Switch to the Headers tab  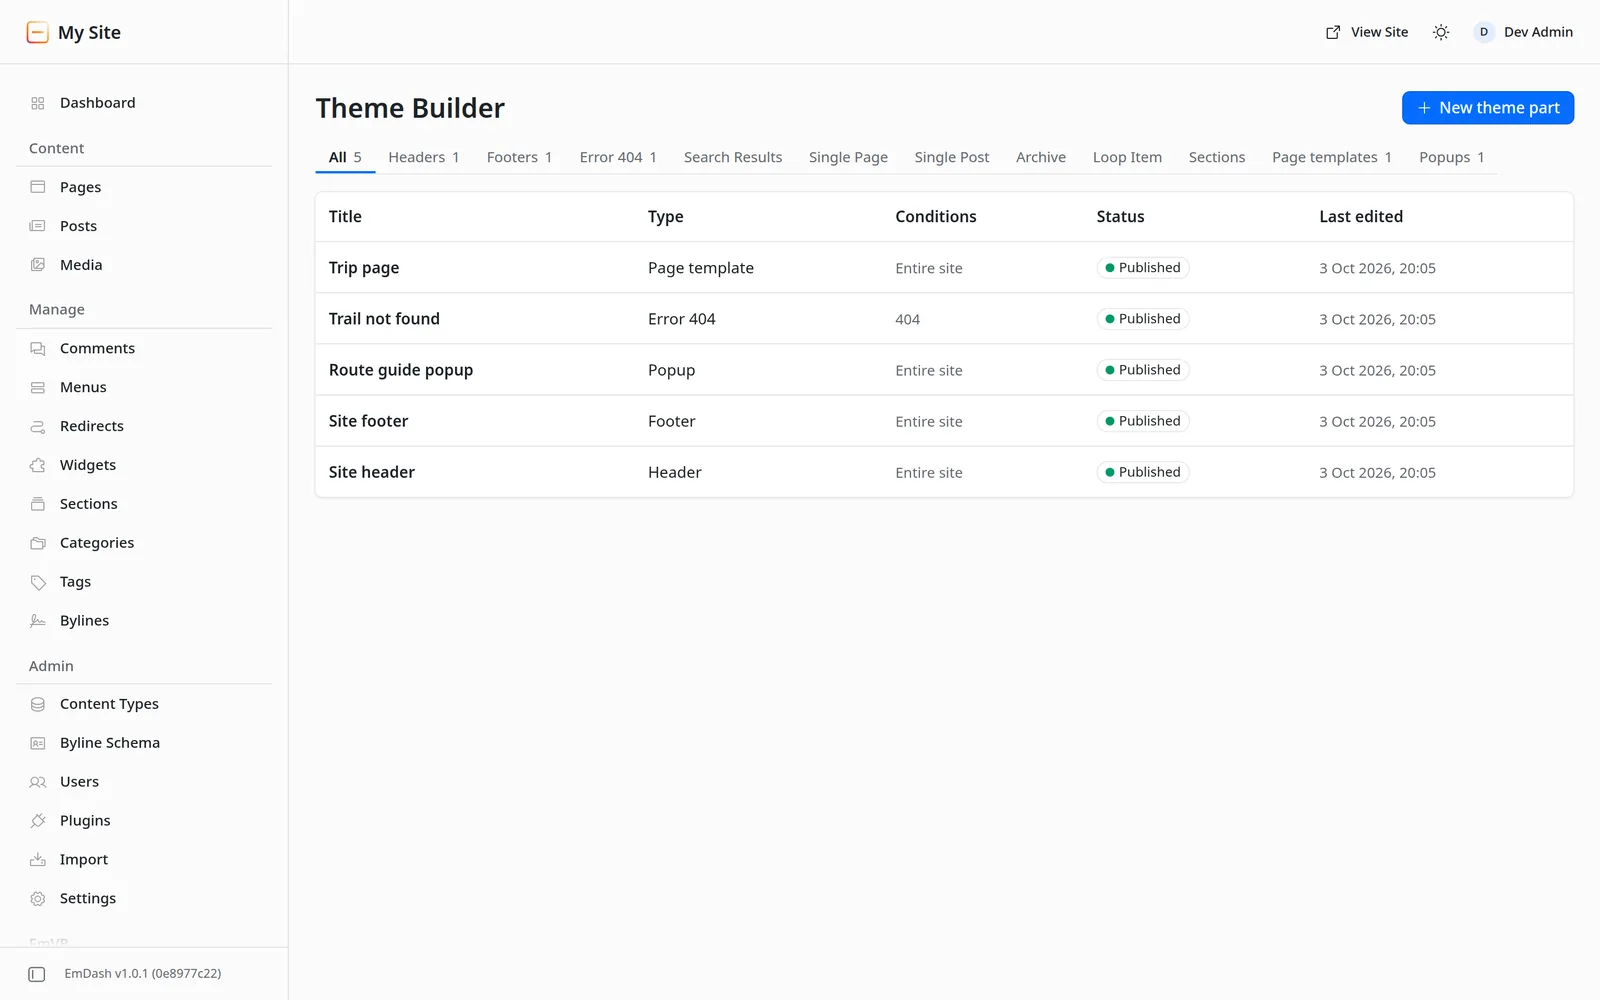click(424, 157)
